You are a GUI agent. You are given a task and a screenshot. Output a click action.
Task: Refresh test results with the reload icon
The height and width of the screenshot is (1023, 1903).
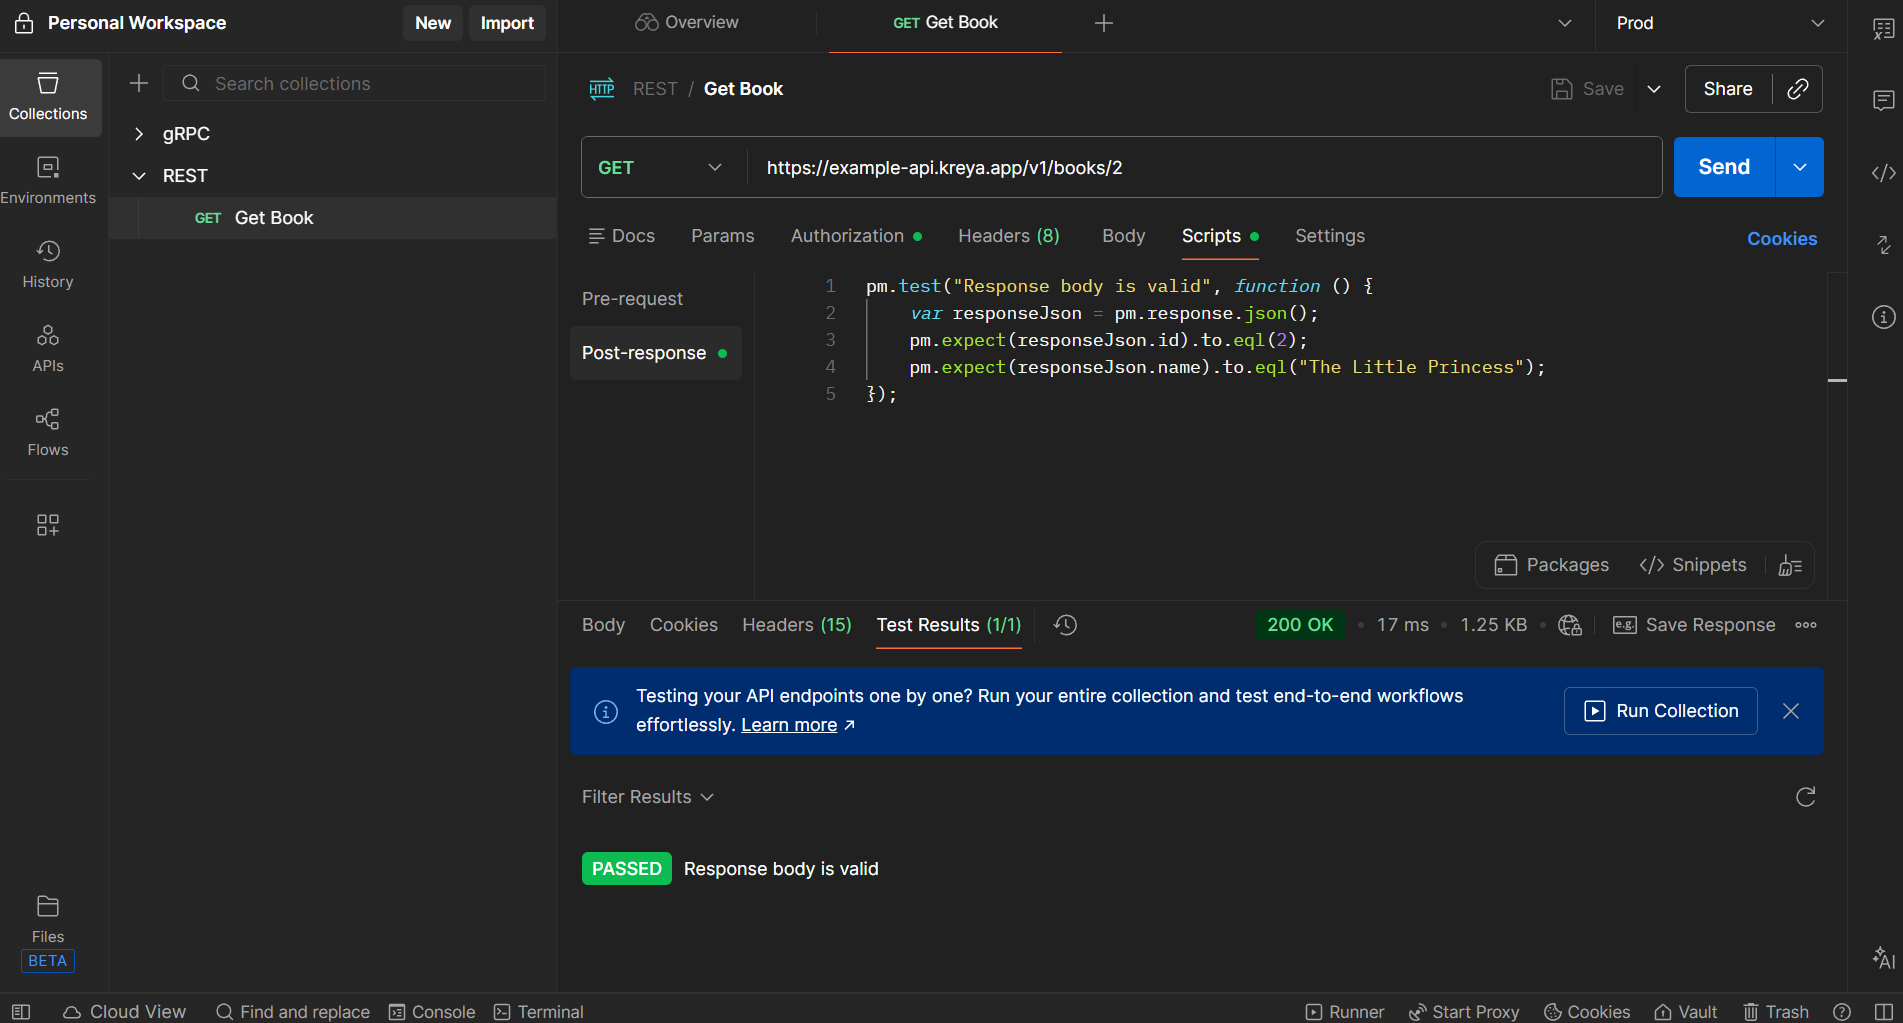pyautogui.click(x=1805, y=797)
